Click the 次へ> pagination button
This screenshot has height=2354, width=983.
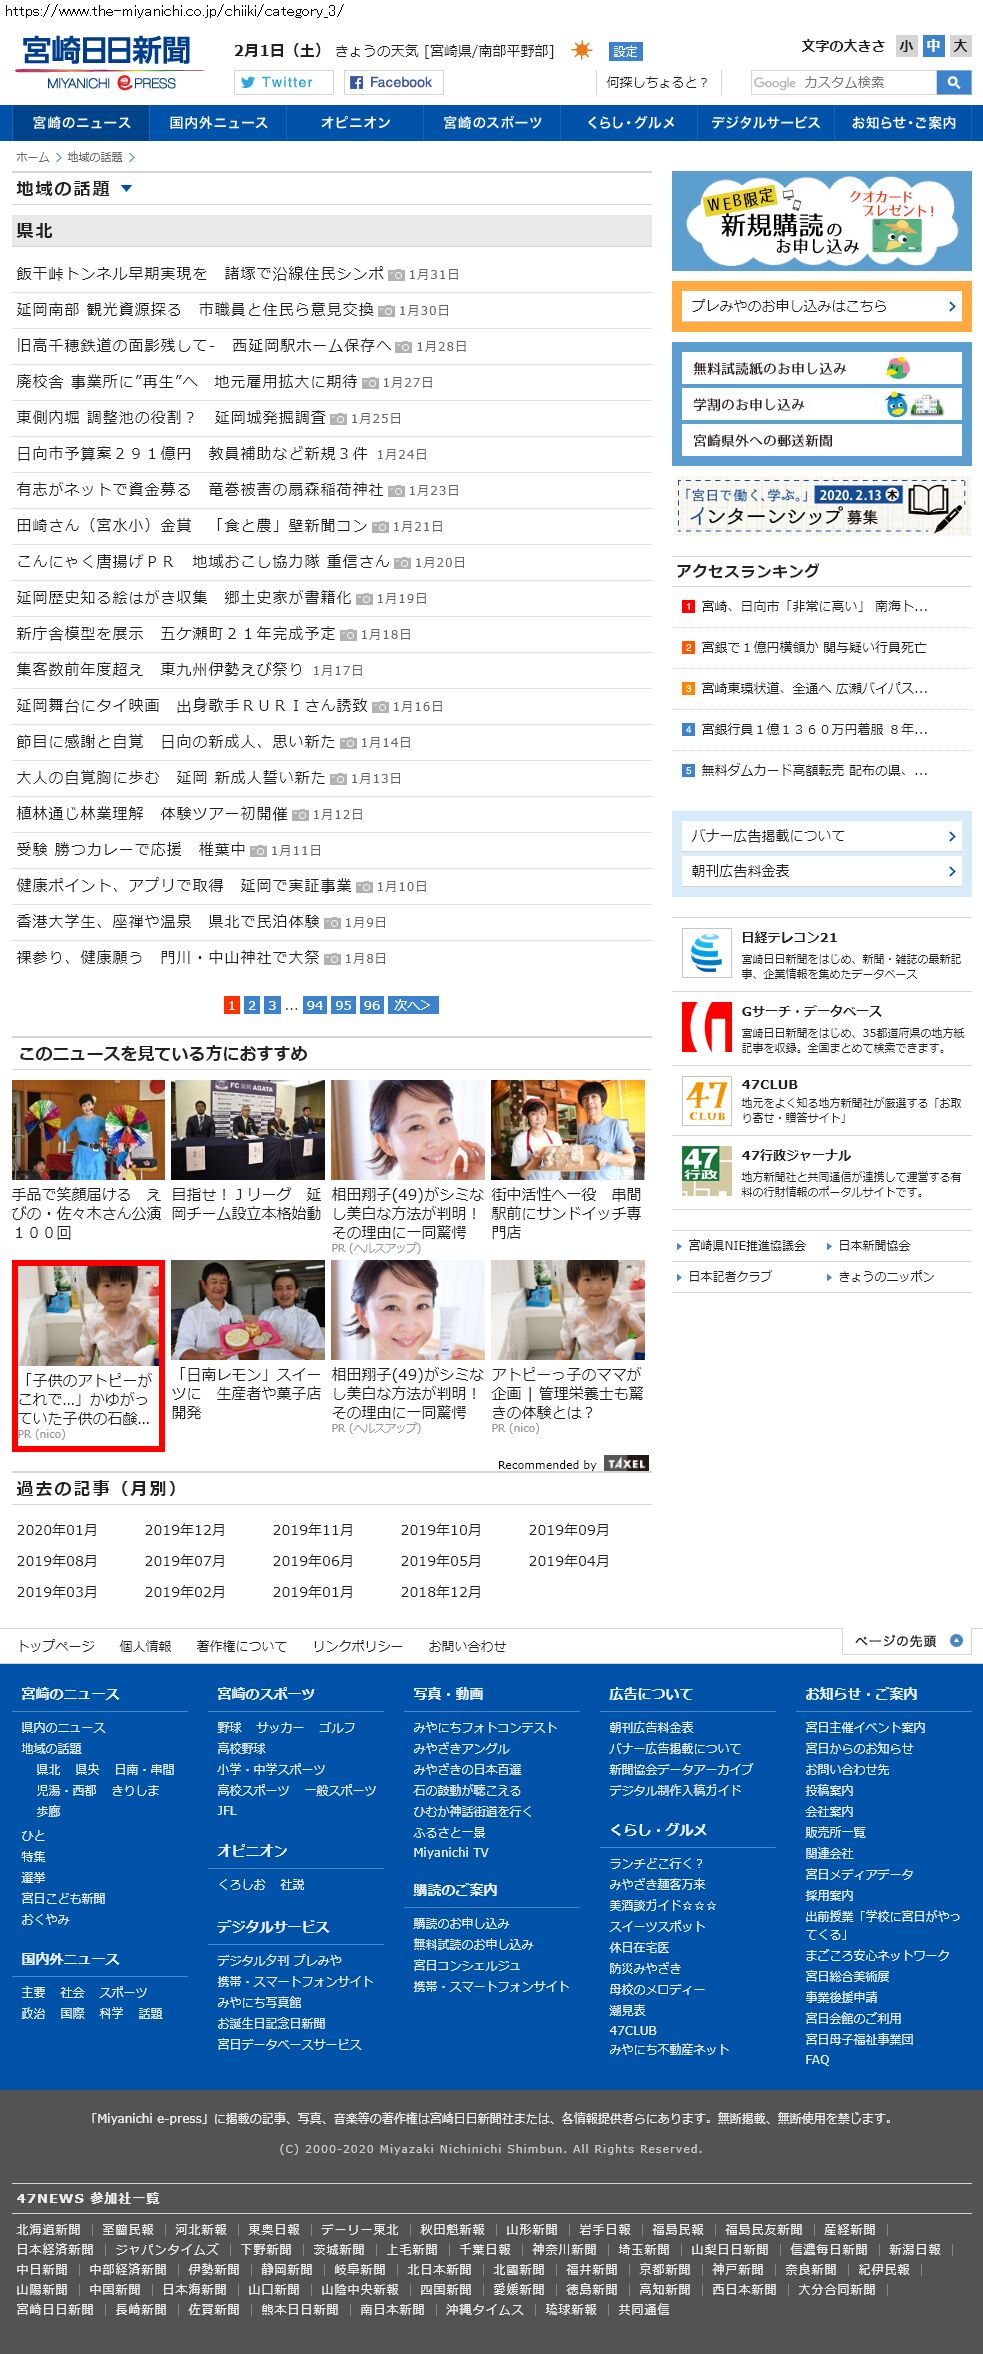tap(412, 1005)
